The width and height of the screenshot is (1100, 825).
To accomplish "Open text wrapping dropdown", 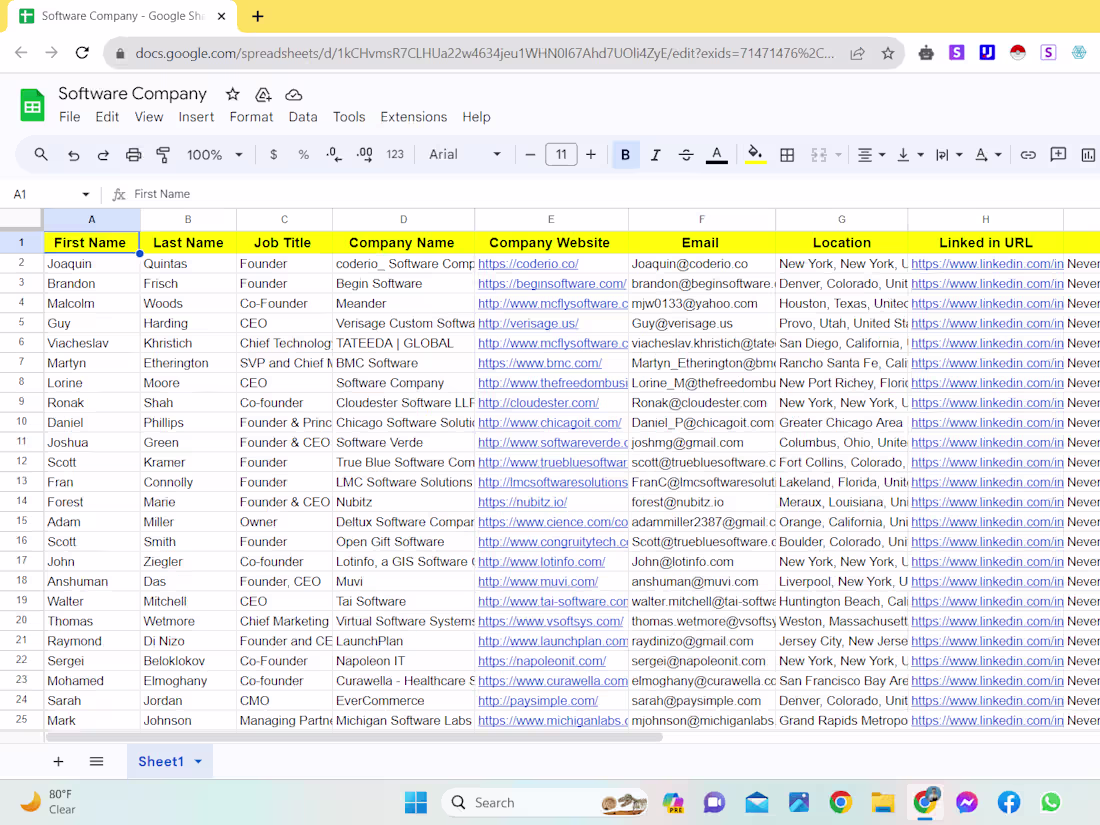I will click(948, 154).
